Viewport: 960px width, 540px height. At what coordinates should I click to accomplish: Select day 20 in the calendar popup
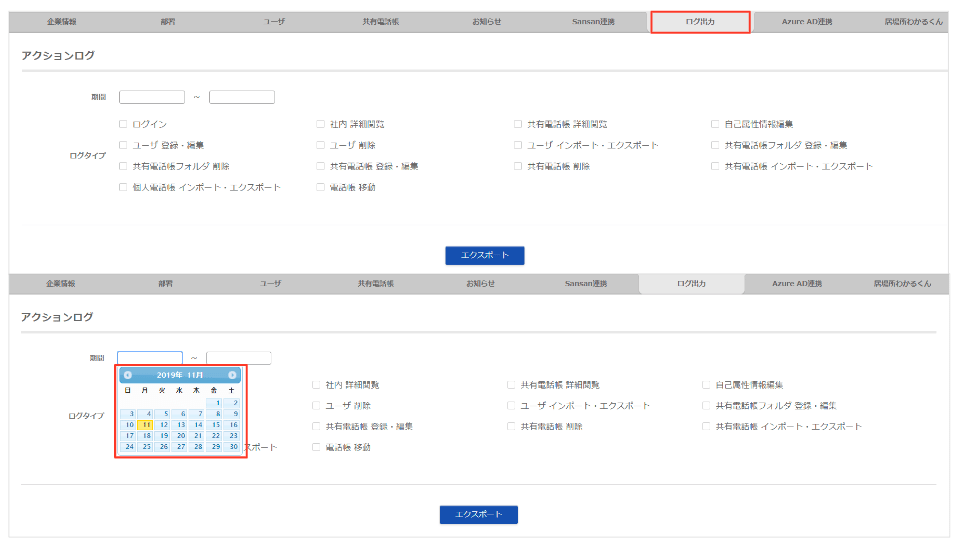pyautogui.click(x=179, y=436)
